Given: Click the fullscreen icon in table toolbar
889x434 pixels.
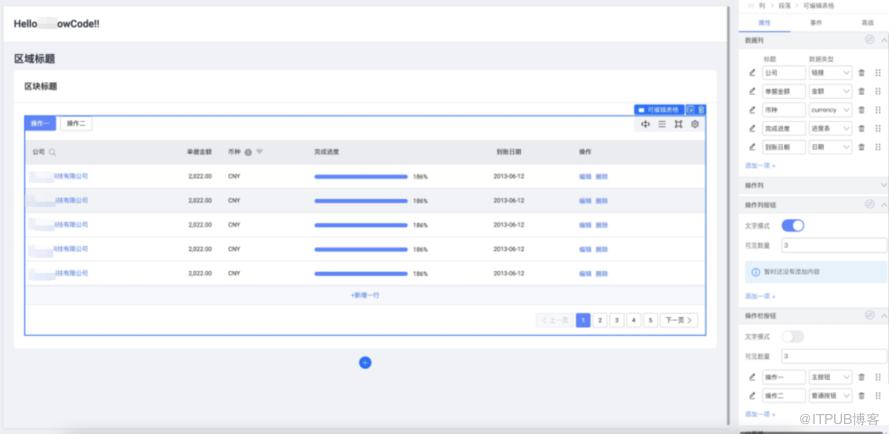Looking at the screenshot, I should click(x=678, y=124).
